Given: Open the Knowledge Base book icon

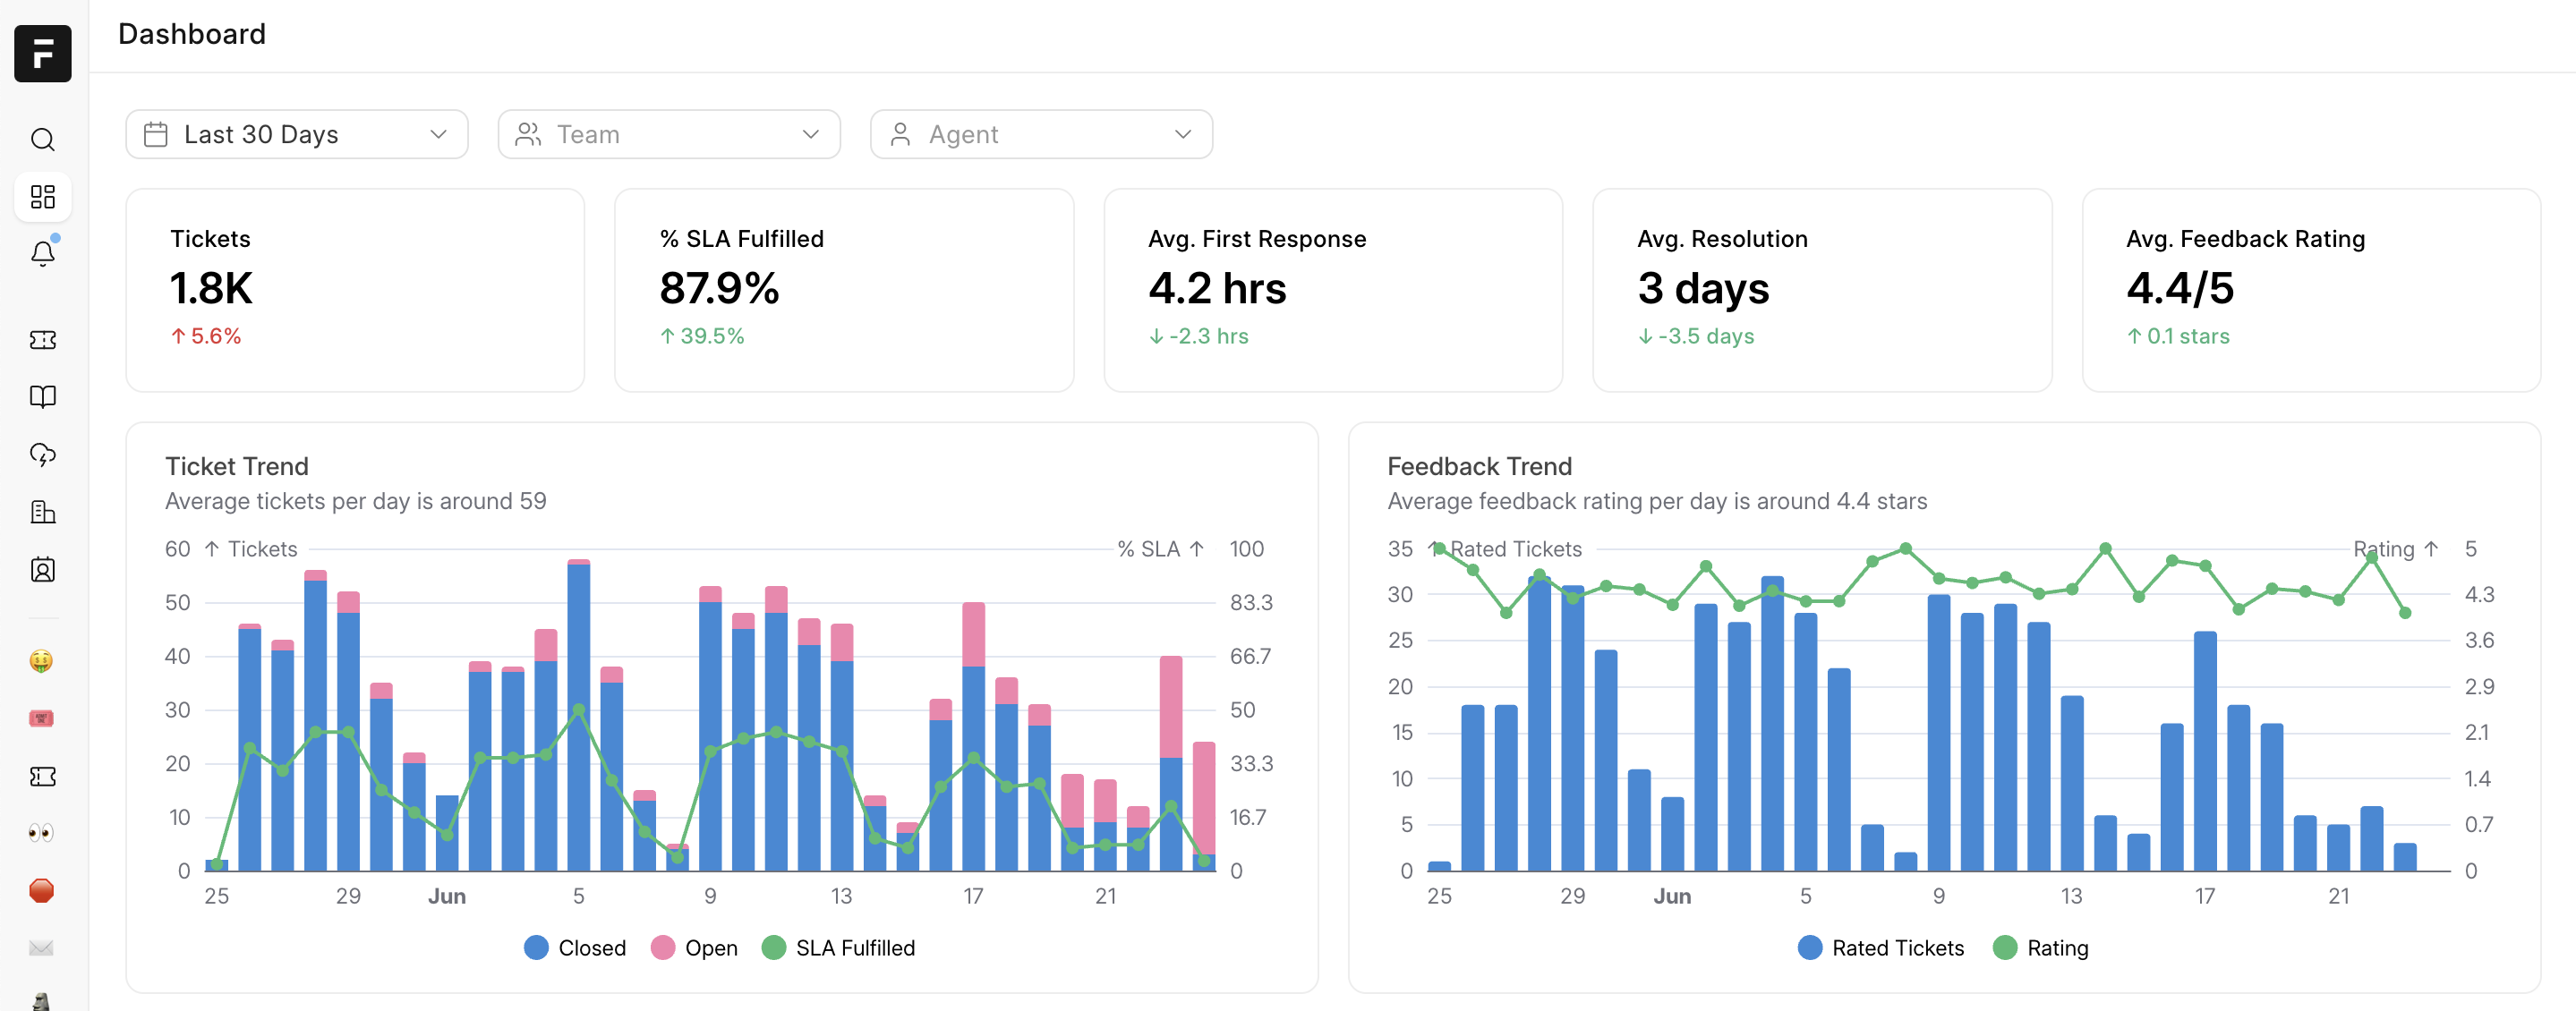Looking at the screenshot, I should tap(42, 397).
